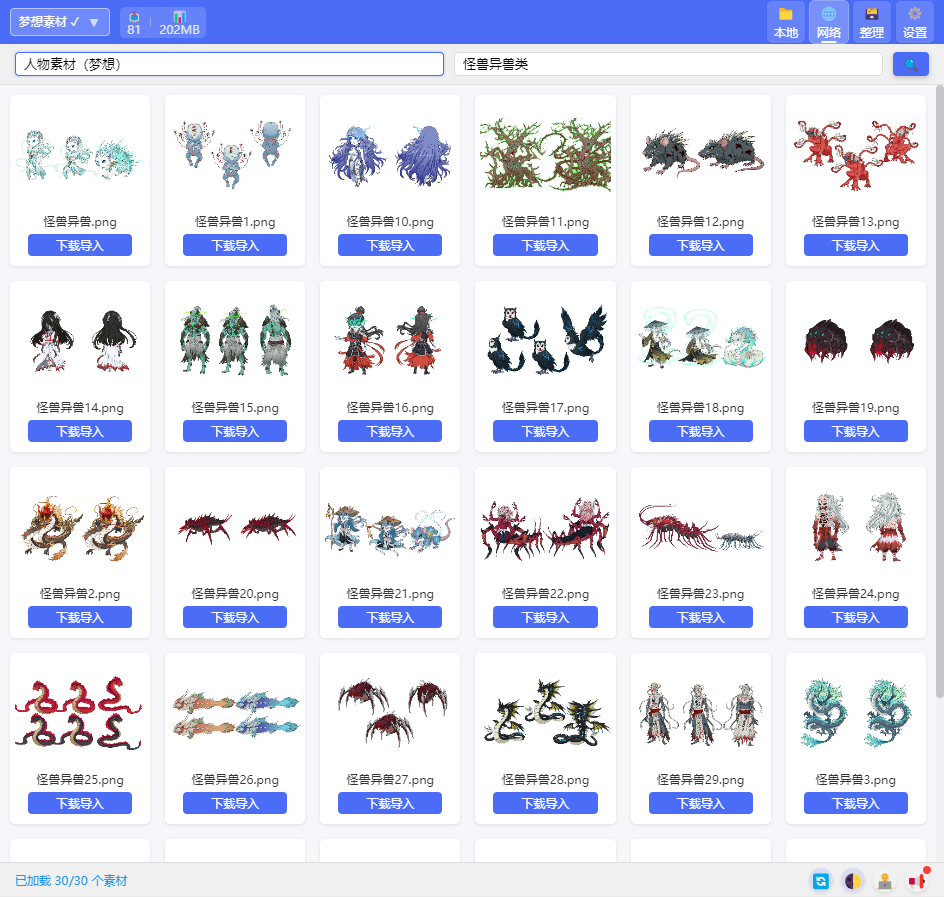944x897 pixels.
Task: Open announcements via the megaphone icon
Action: tap(916, 881)
